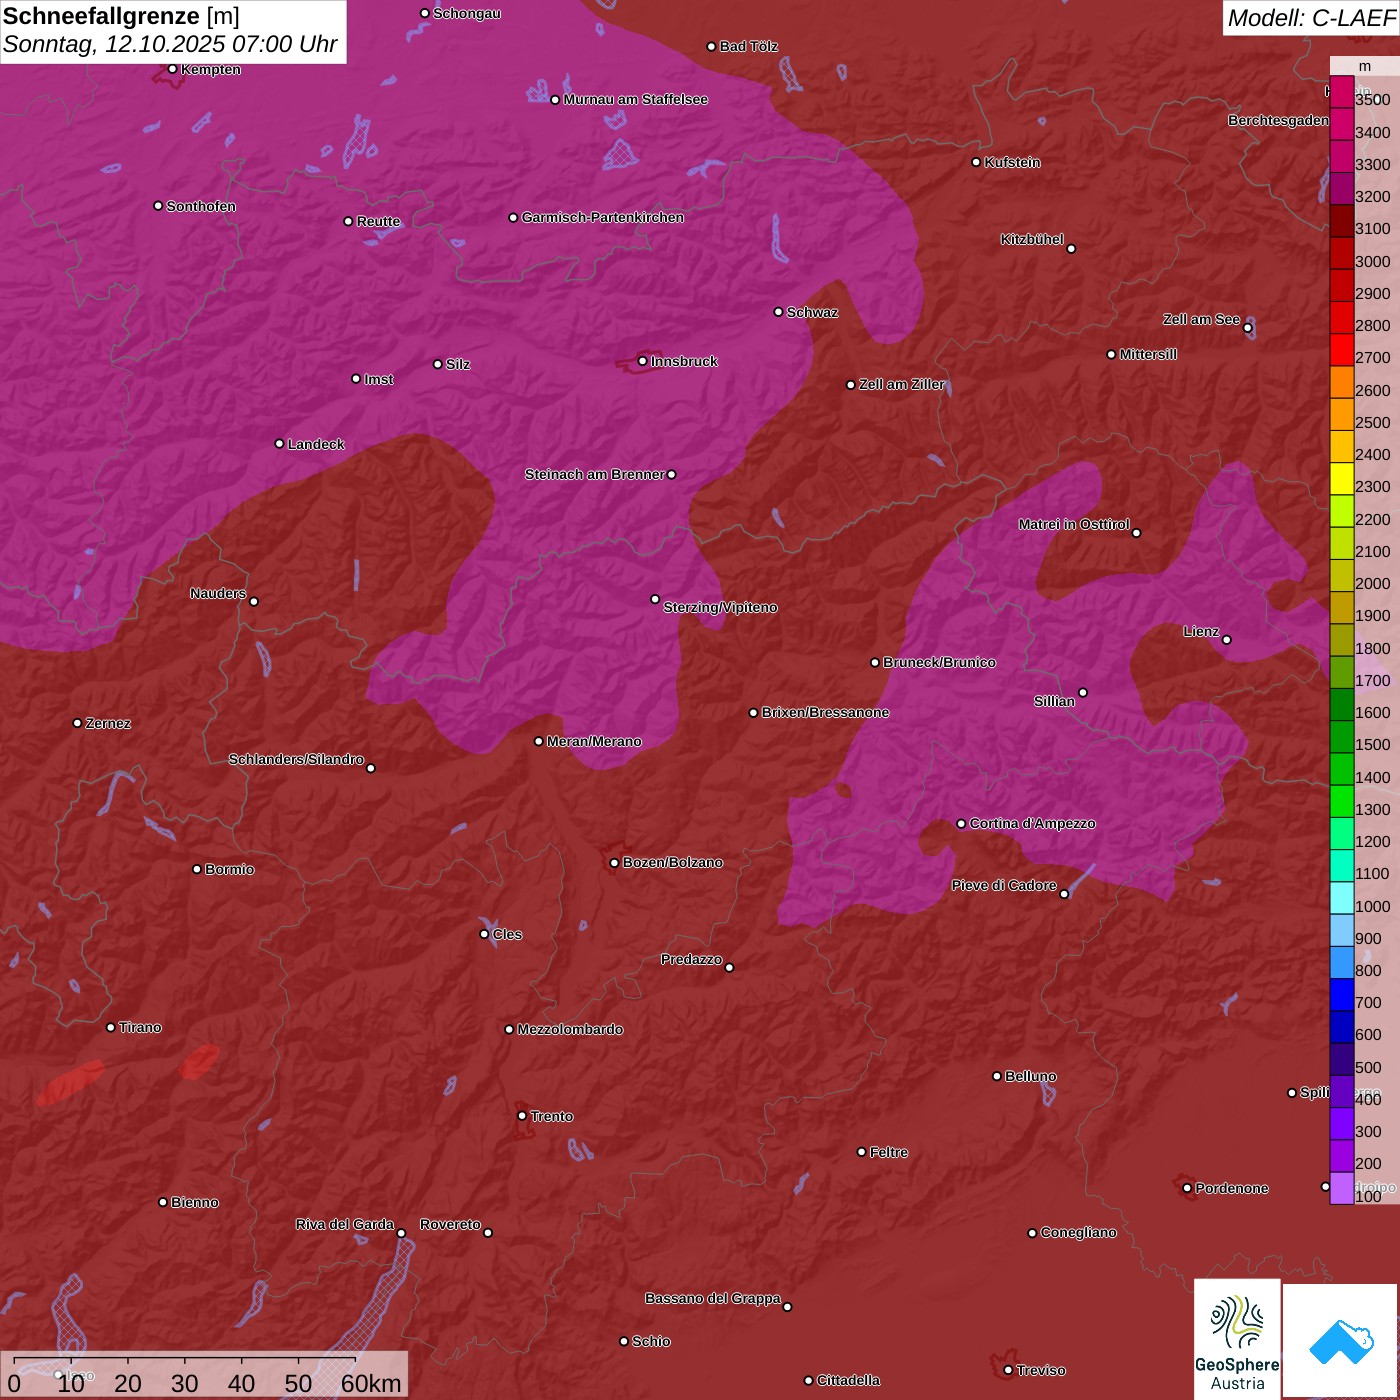This screenshot has width=1400, height=1400.
Task: Click the Cles label
Action: pyautogui.click(x=507, y=935)
